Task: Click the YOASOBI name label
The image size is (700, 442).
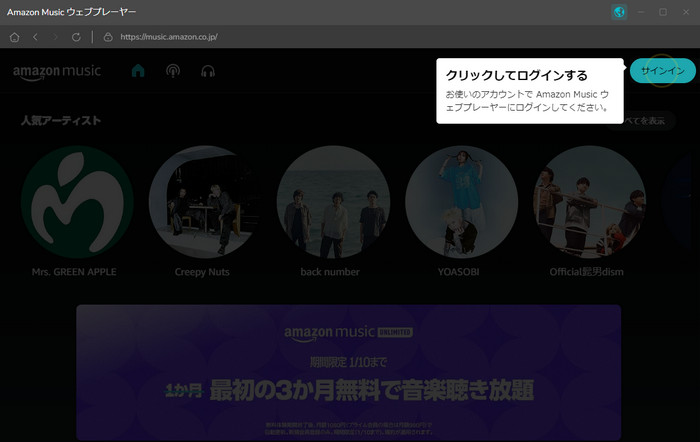Action: 458,272
